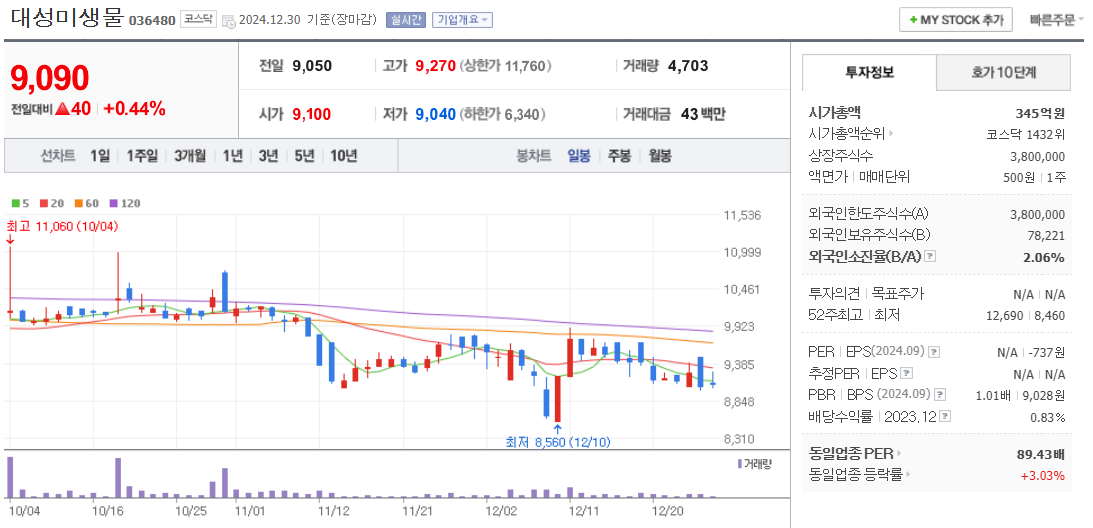Click the blue 최저 arrow marker on chart
The width and height of the screenshot is (1093, 528).
pyautogui.click(x=558, y=428)
